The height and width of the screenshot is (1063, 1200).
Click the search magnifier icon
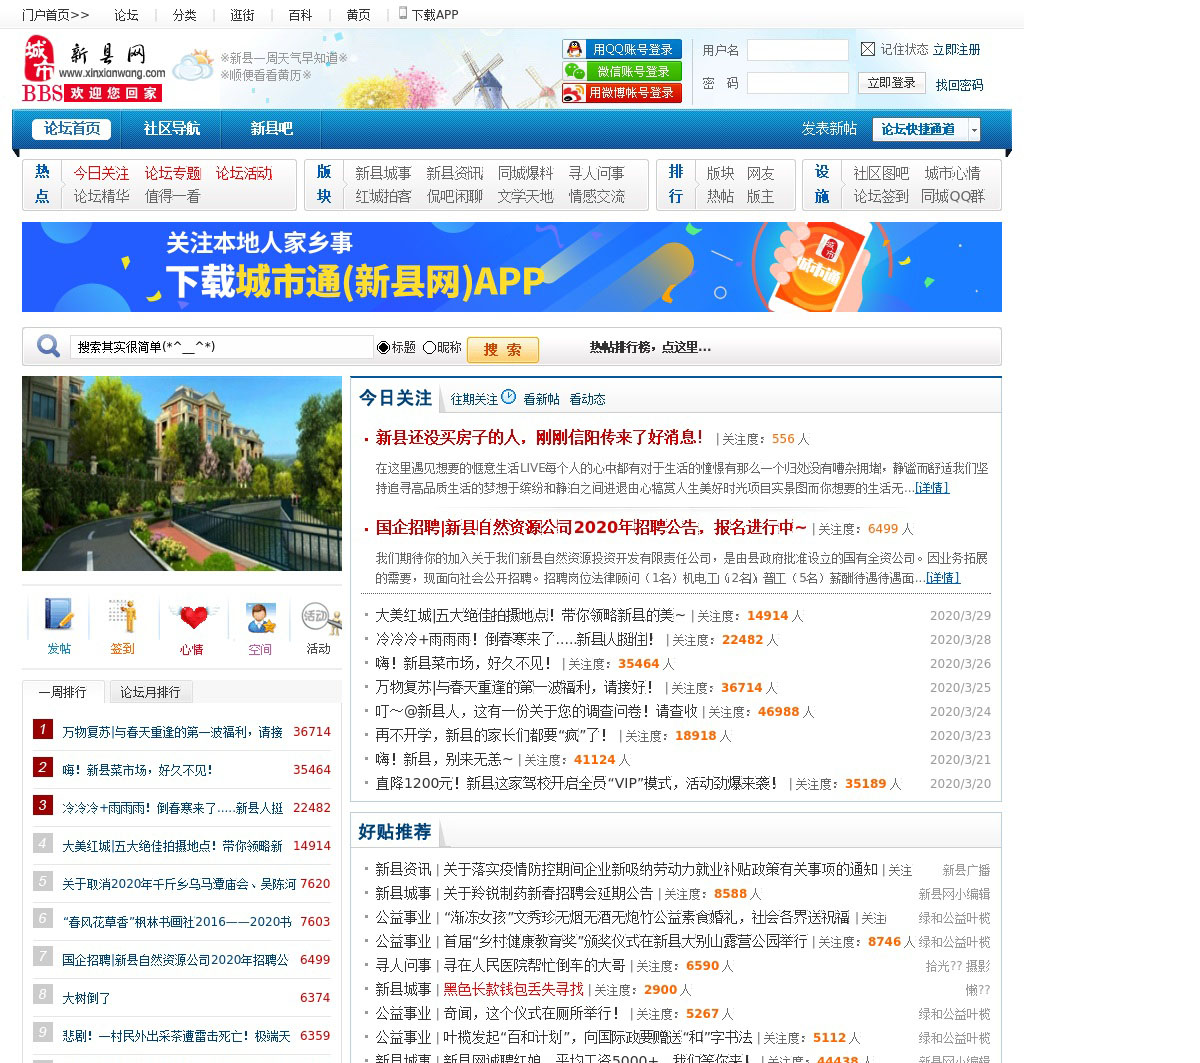tap(48, 347)
